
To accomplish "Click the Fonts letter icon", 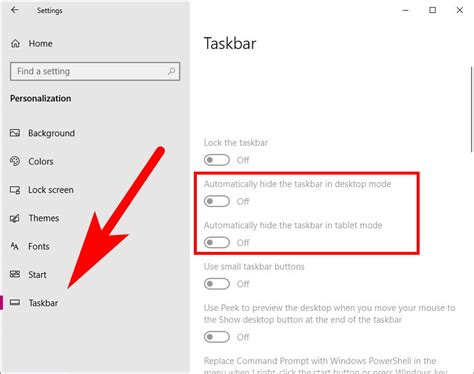I will (x=14, y=246).
